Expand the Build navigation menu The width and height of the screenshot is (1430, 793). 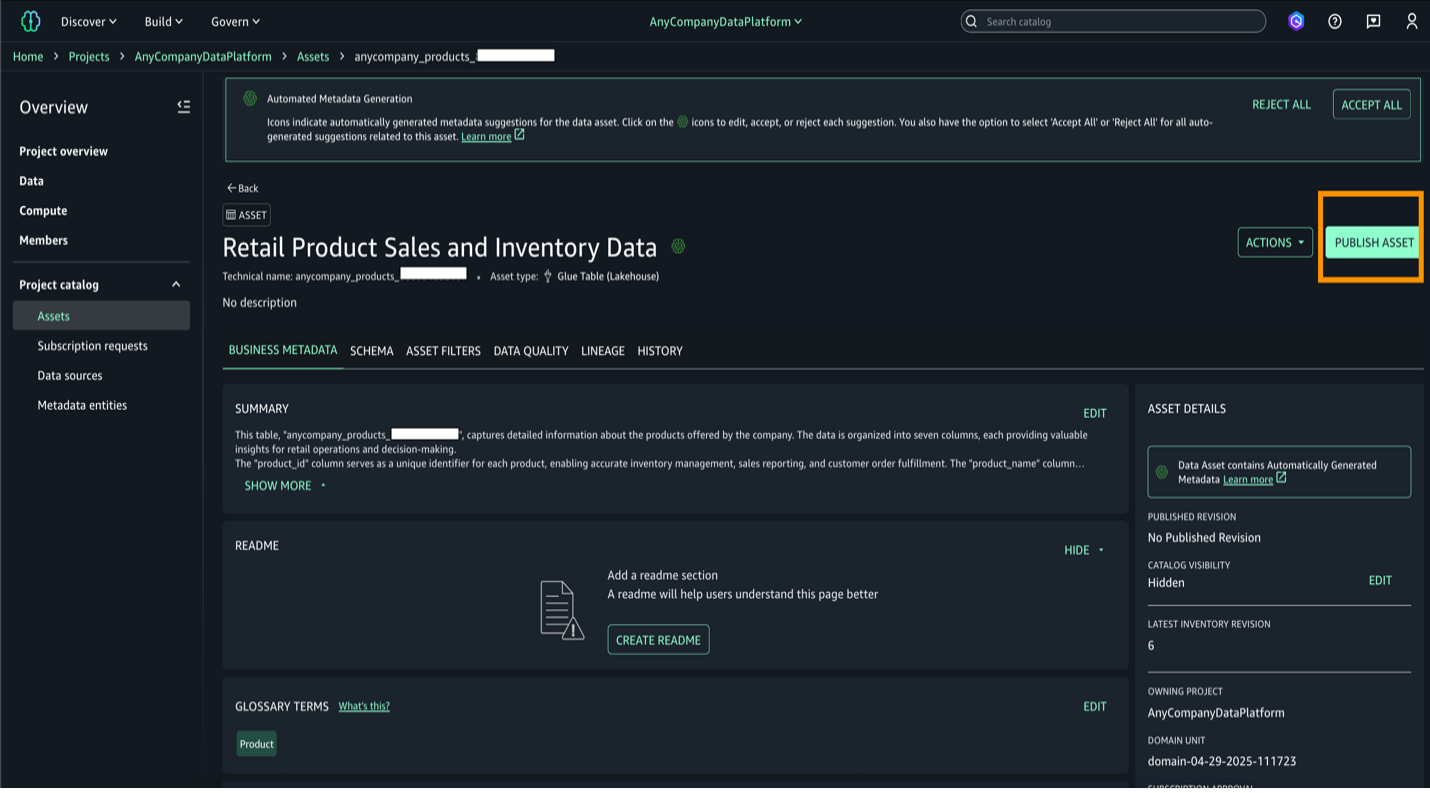coord(163,21)
